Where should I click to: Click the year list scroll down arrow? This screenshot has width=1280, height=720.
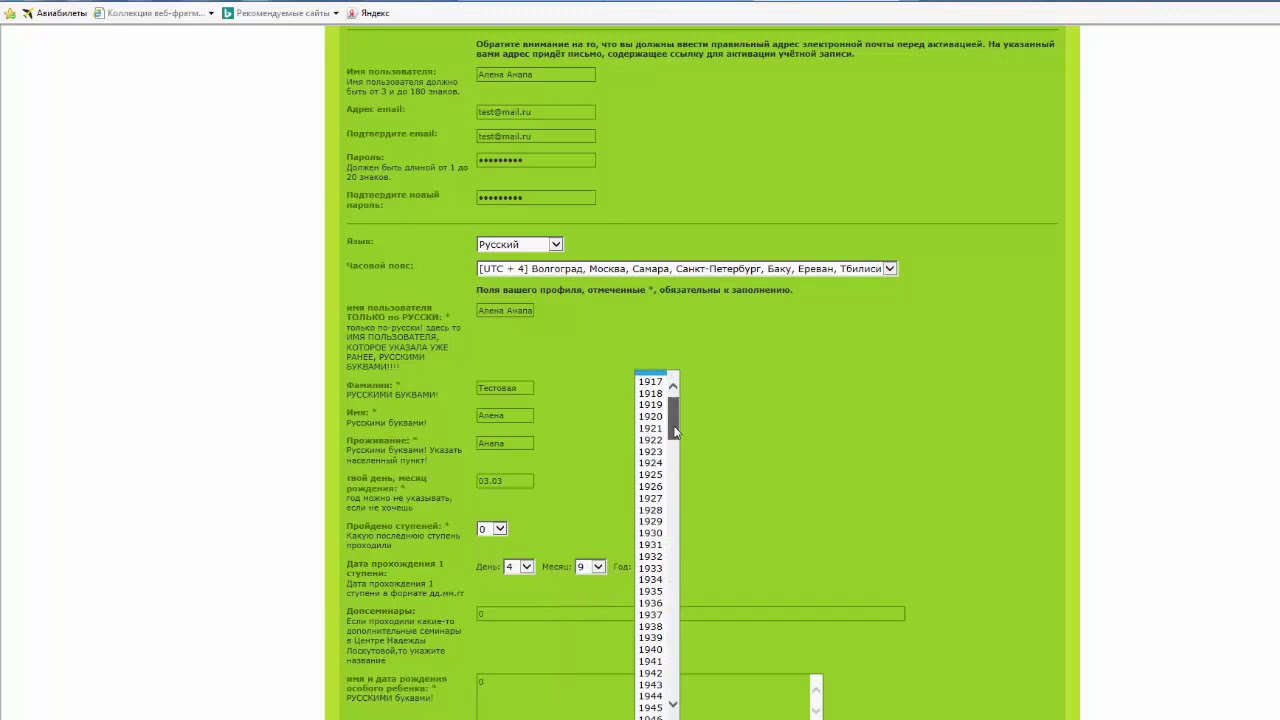click(673, 704)
